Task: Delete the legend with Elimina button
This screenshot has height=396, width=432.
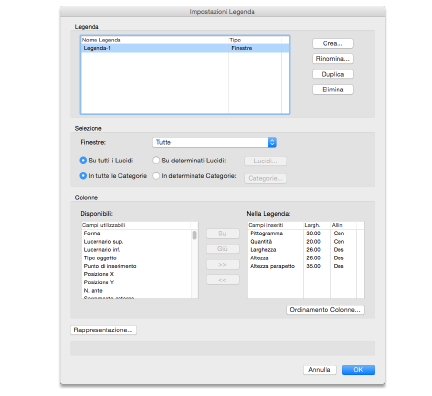Action: point(333,89)
